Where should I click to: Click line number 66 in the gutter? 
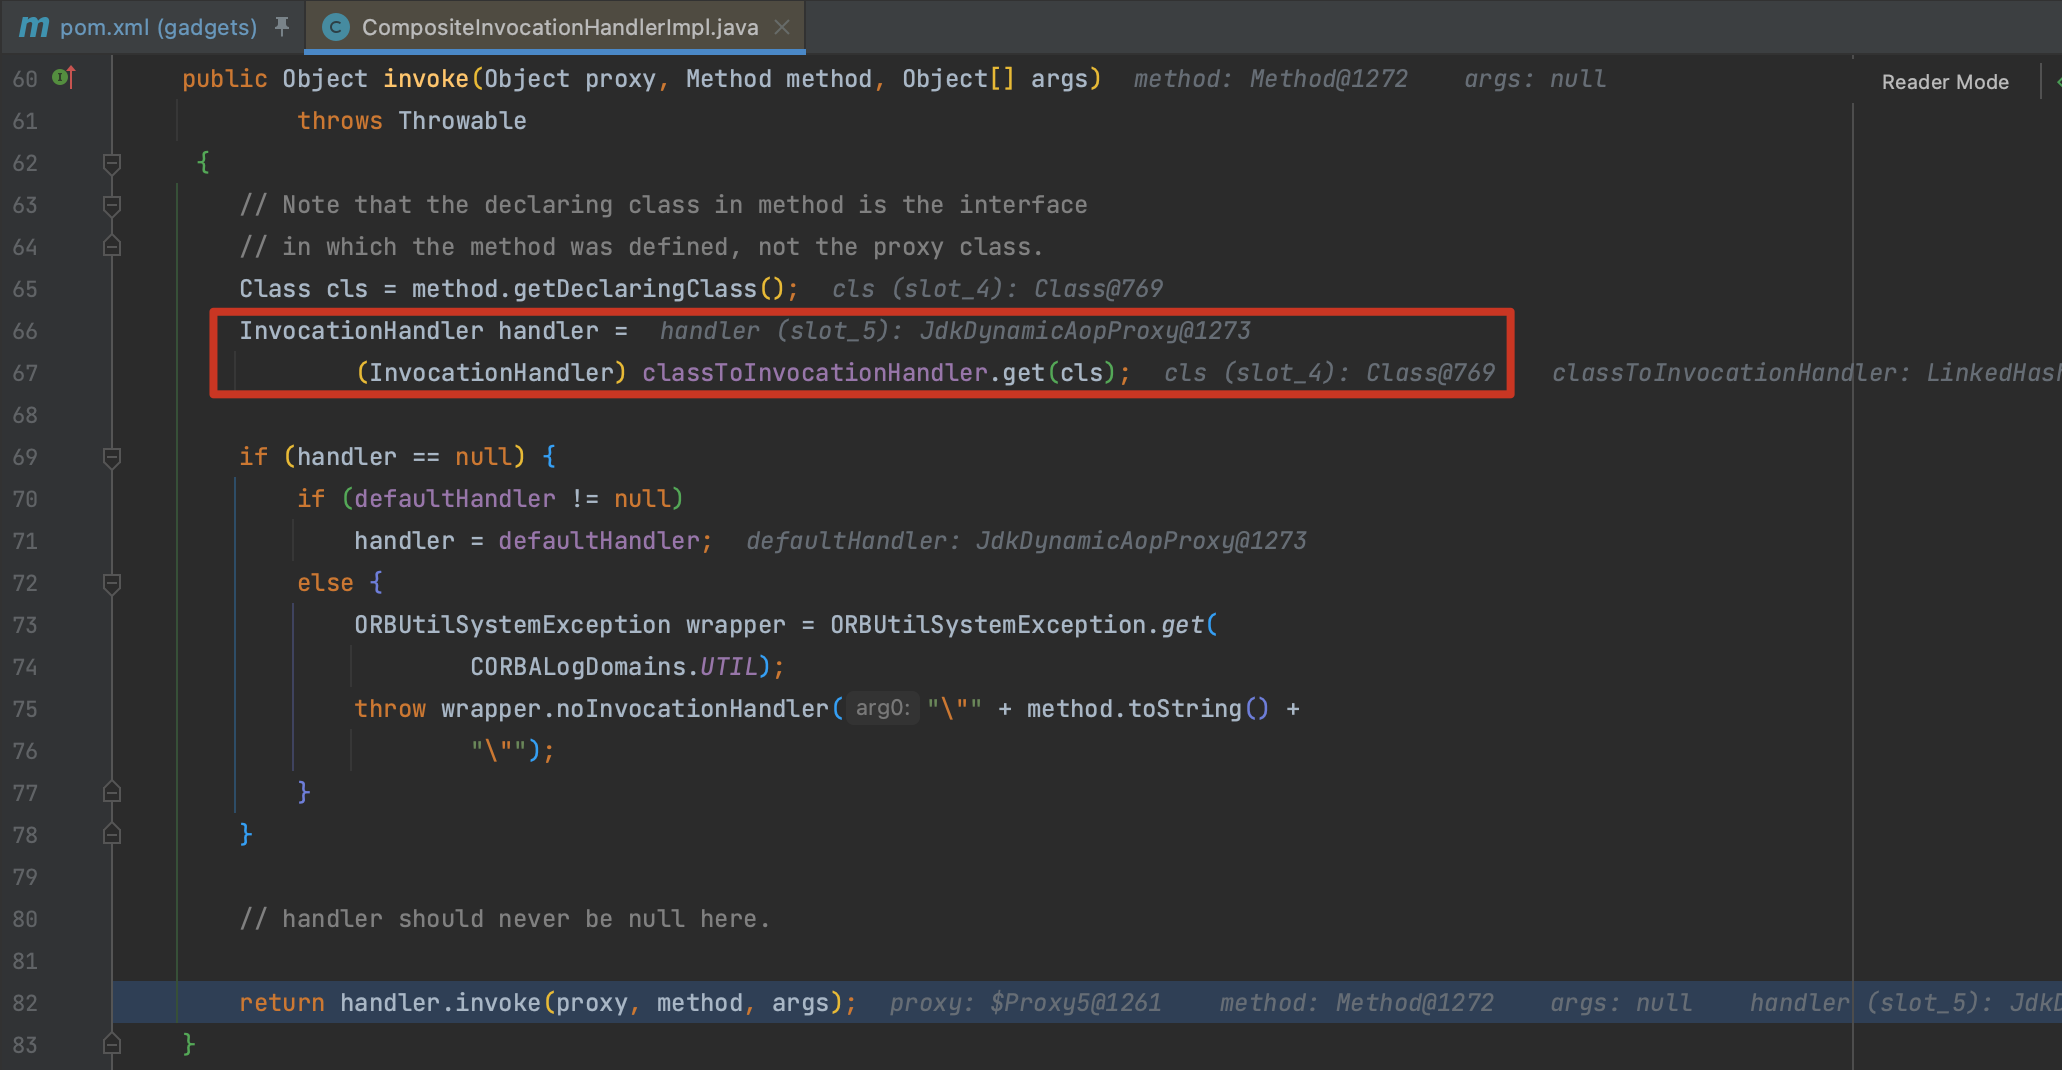(25, 331)
